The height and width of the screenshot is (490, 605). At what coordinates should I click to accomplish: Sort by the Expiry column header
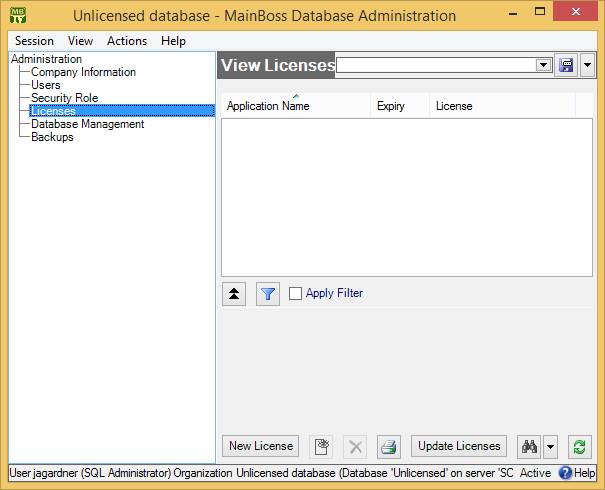pos(400,105)
